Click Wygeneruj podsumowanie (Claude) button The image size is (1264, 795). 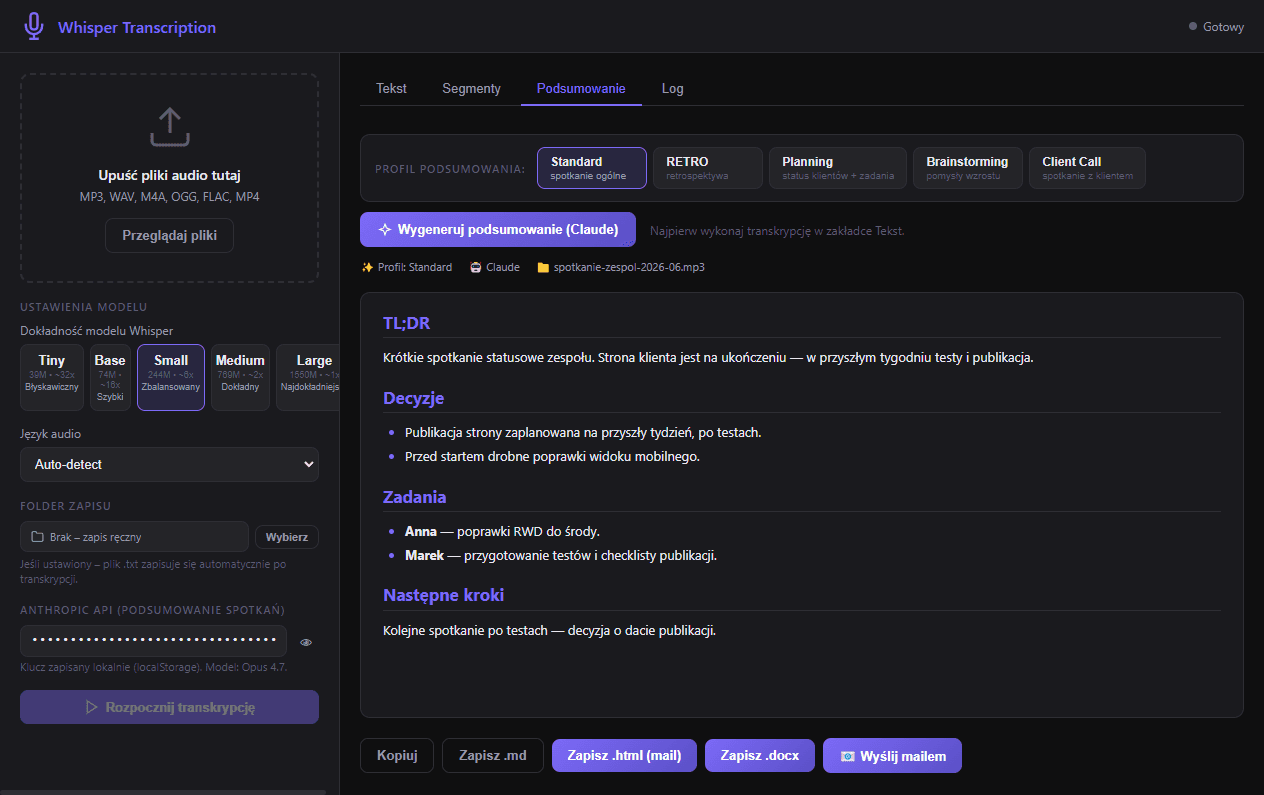[x=498, y=229]
